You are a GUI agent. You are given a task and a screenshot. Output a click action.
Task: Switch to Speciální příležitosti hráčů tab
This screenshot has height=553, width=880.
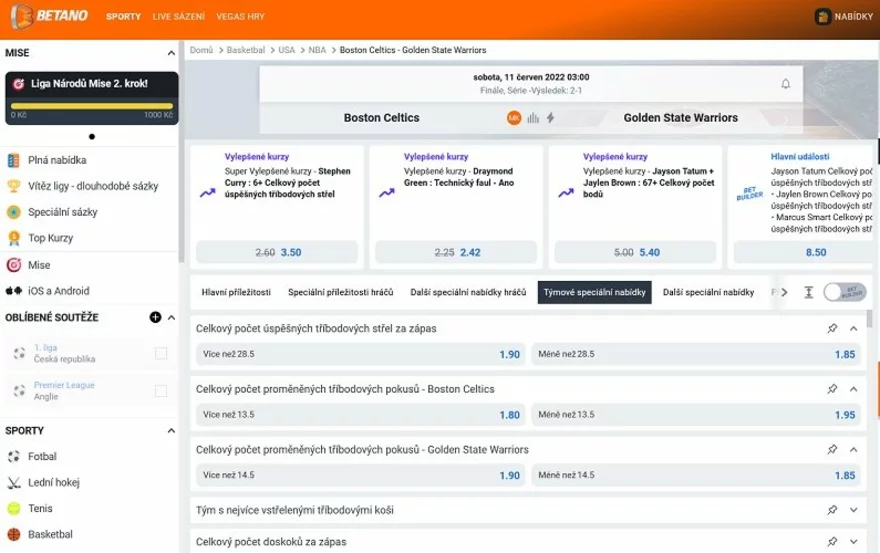(x=341, y=292)
